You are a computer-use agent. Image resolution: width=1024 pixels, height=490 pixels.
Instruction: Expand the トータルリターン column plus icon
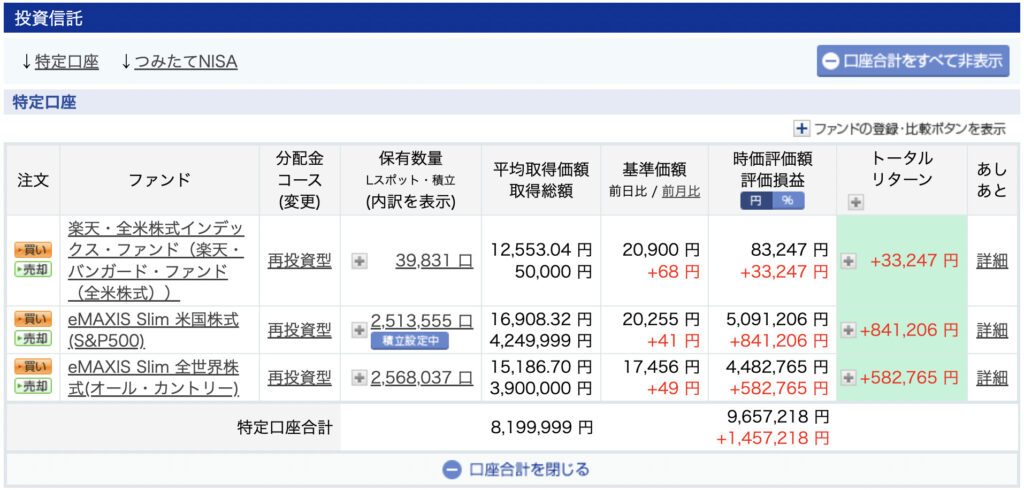pyautogui.click(x=856, y=203)
